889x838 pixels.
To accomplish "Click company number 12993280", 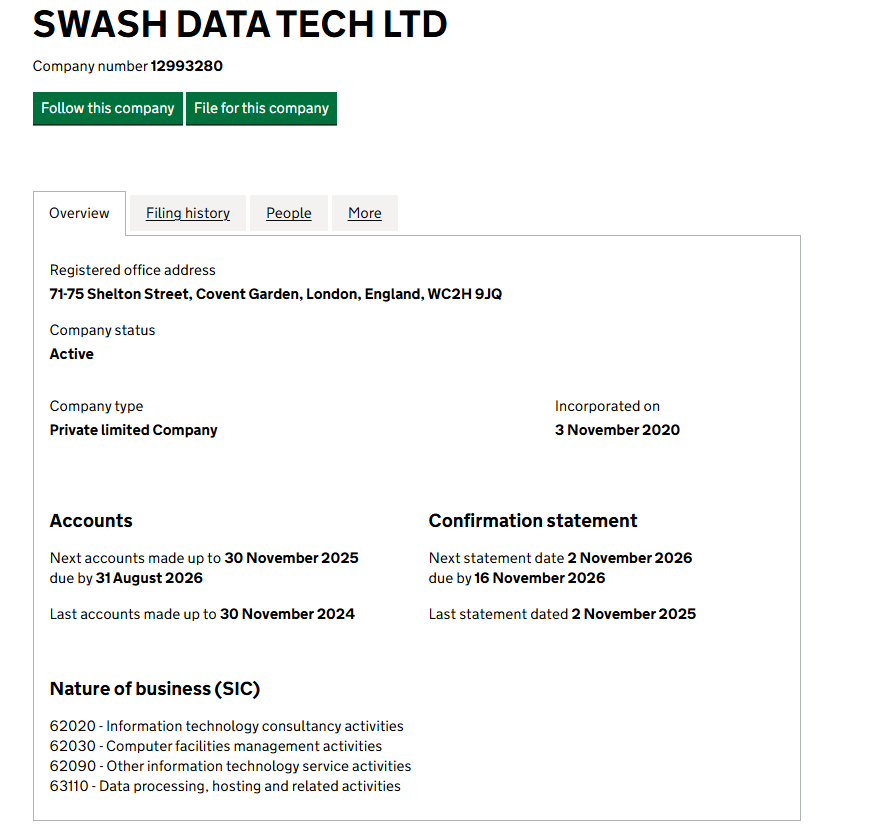I will (186, 66).
